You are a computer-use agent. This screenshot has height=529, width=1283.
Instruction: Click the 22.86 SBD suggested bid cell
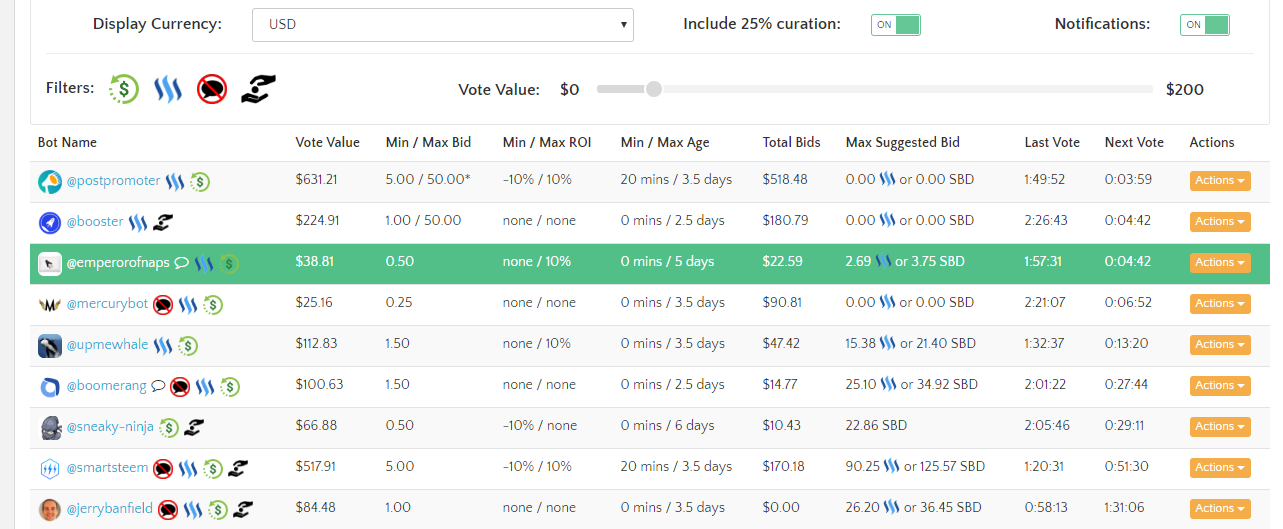click(x=876, y=426)
